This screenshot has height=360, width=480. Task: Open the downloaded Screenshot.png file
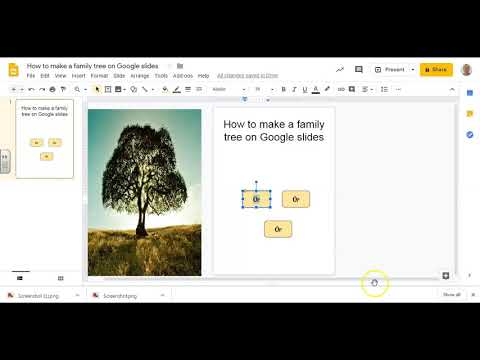click(x=120, y=296)
